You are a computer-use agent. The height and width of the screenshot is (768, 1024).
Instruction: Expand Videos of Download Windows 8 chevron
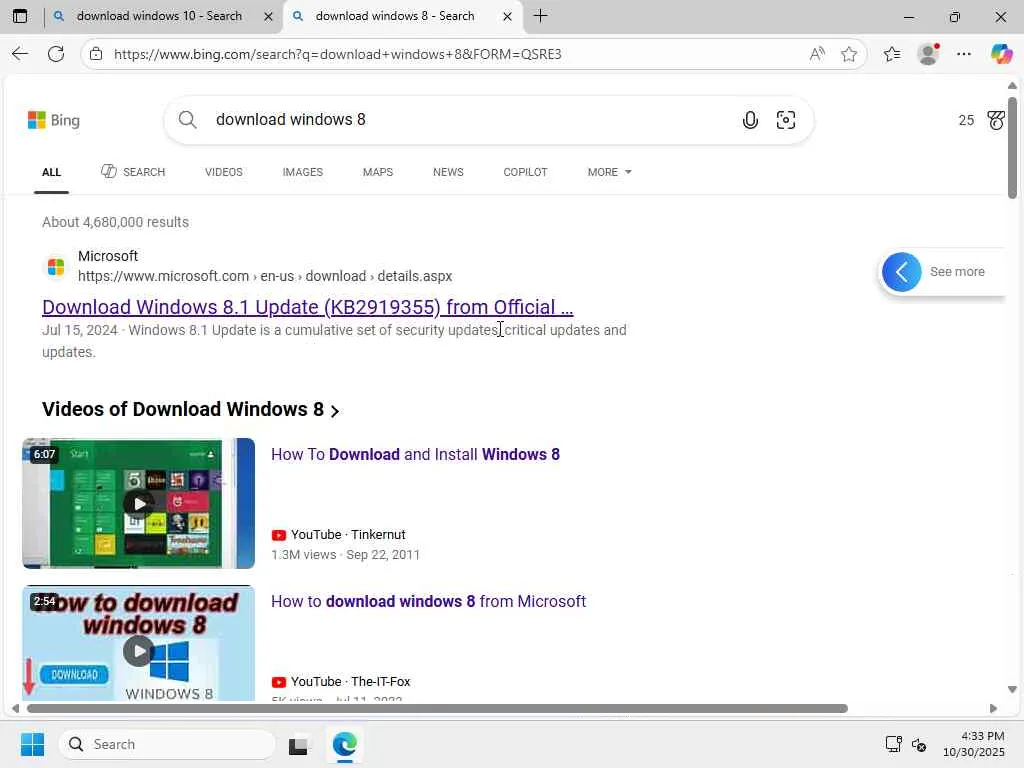click(335, 411)
